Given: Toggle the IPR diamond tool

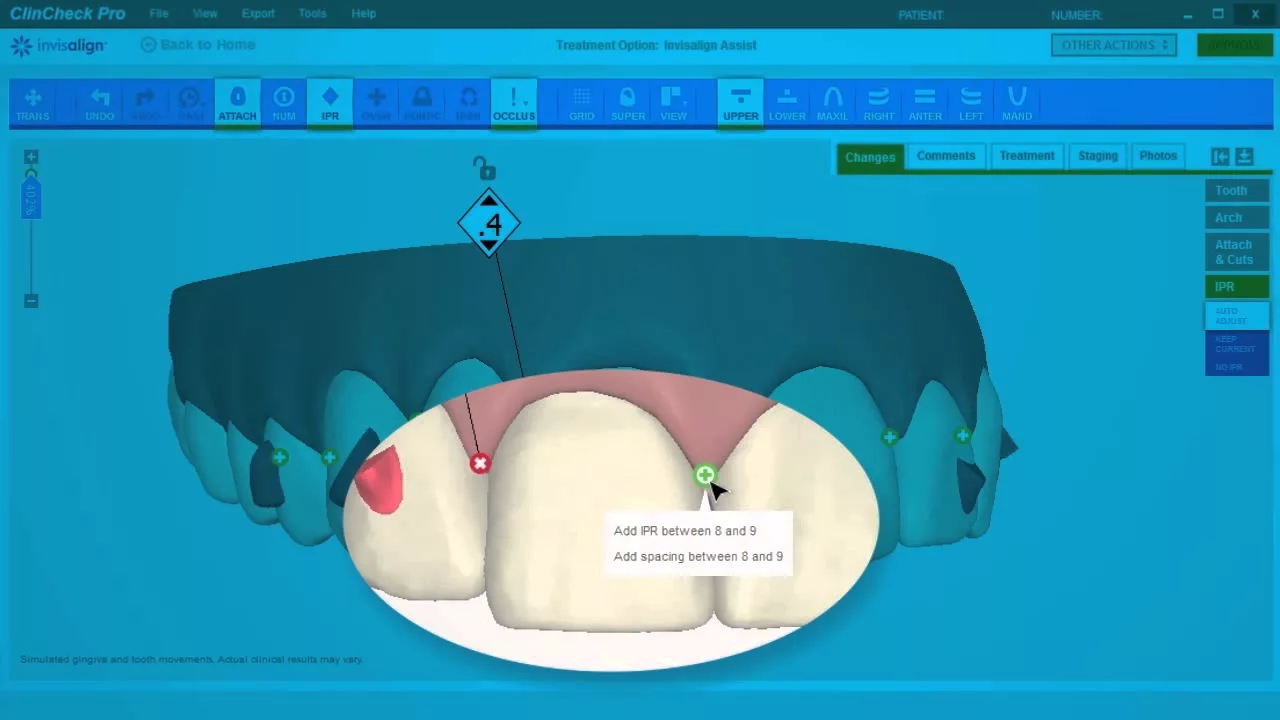Looking at the screenshot, I should pyautogui.click(x=330, y=103).
